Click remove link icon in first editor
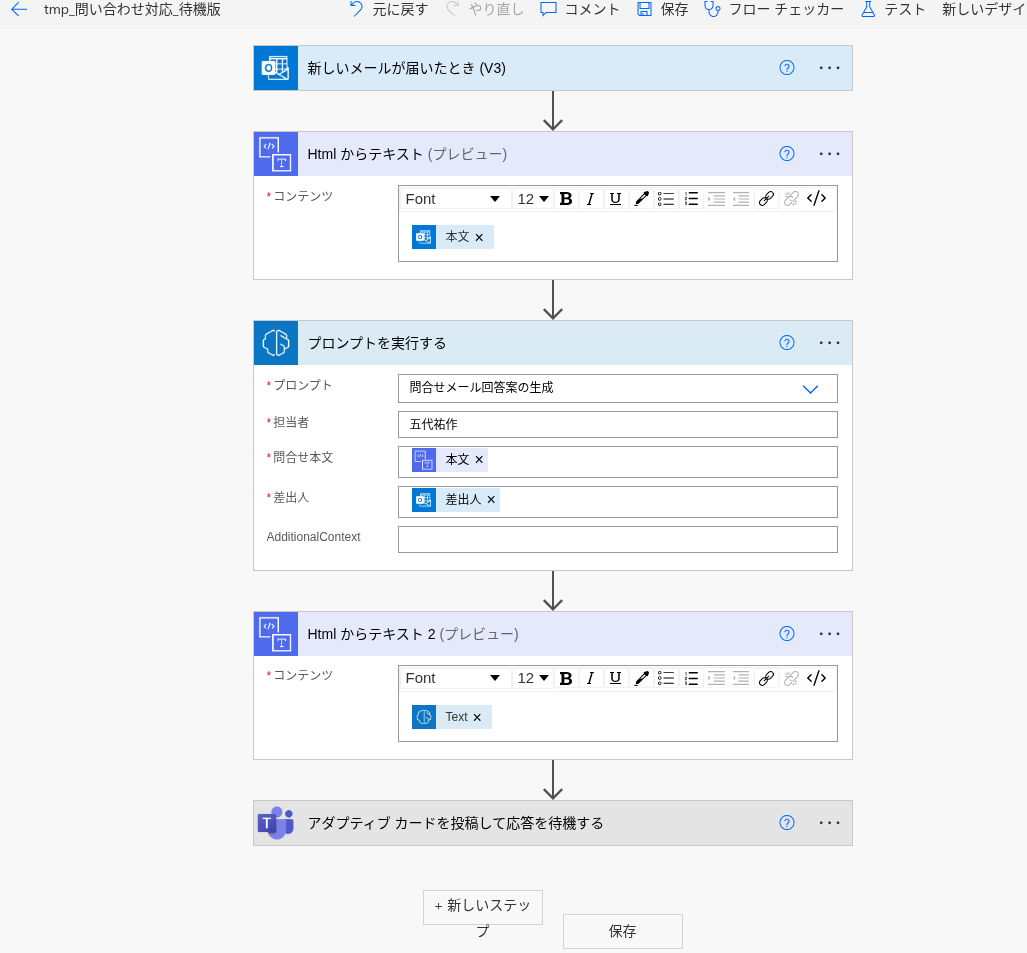The width and height of the screenshot is (1027, 953). click(x=791, y=199)
